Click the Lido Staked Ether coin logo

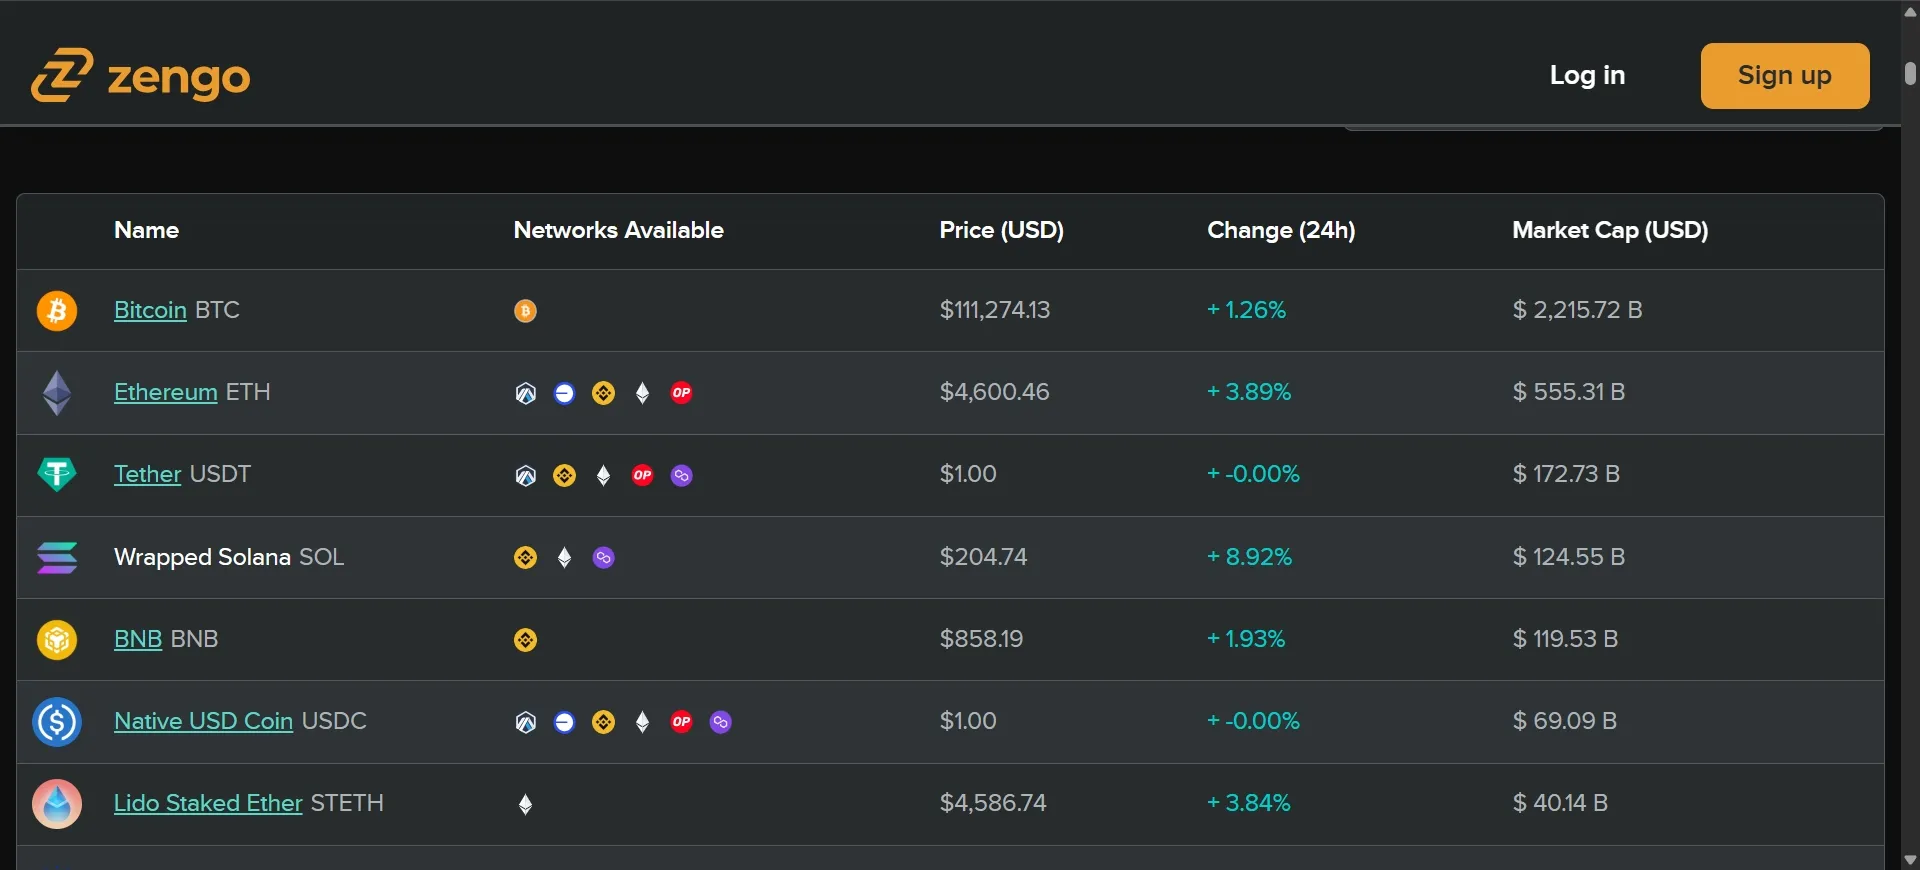[57, 804]
